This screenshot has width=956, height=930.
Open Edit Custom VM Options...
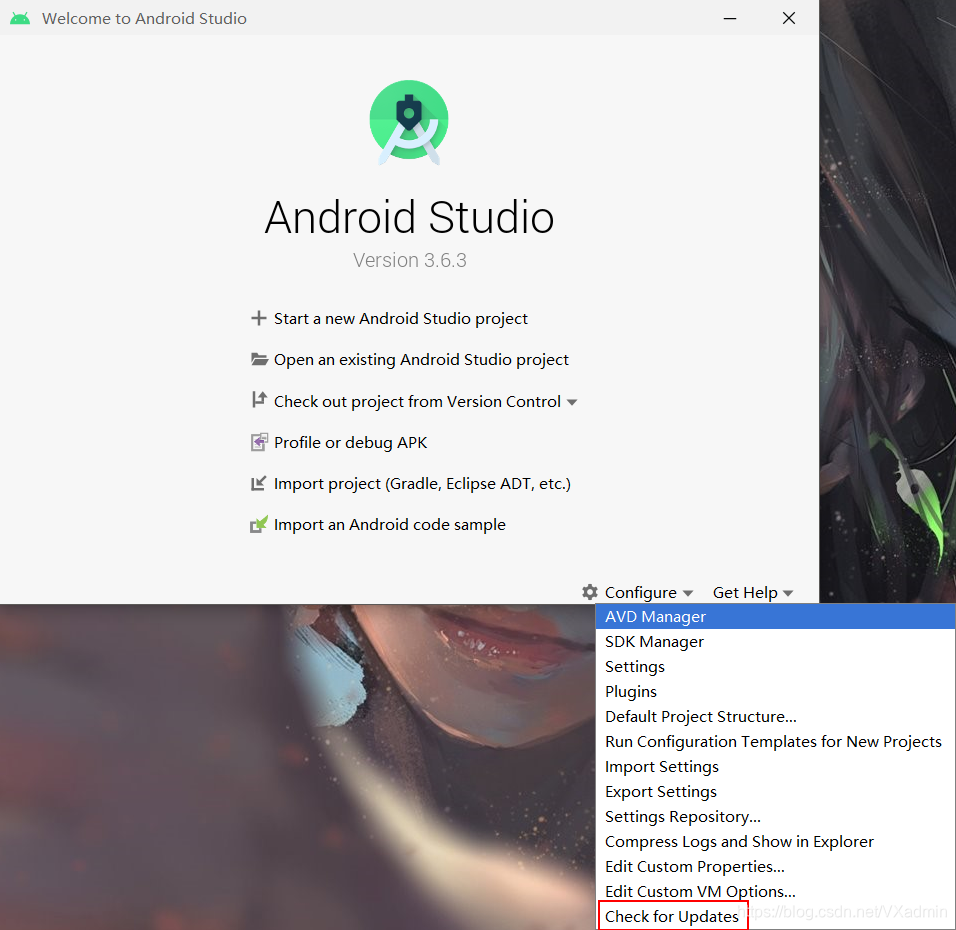pyautogui.click(x=775, y=892)
